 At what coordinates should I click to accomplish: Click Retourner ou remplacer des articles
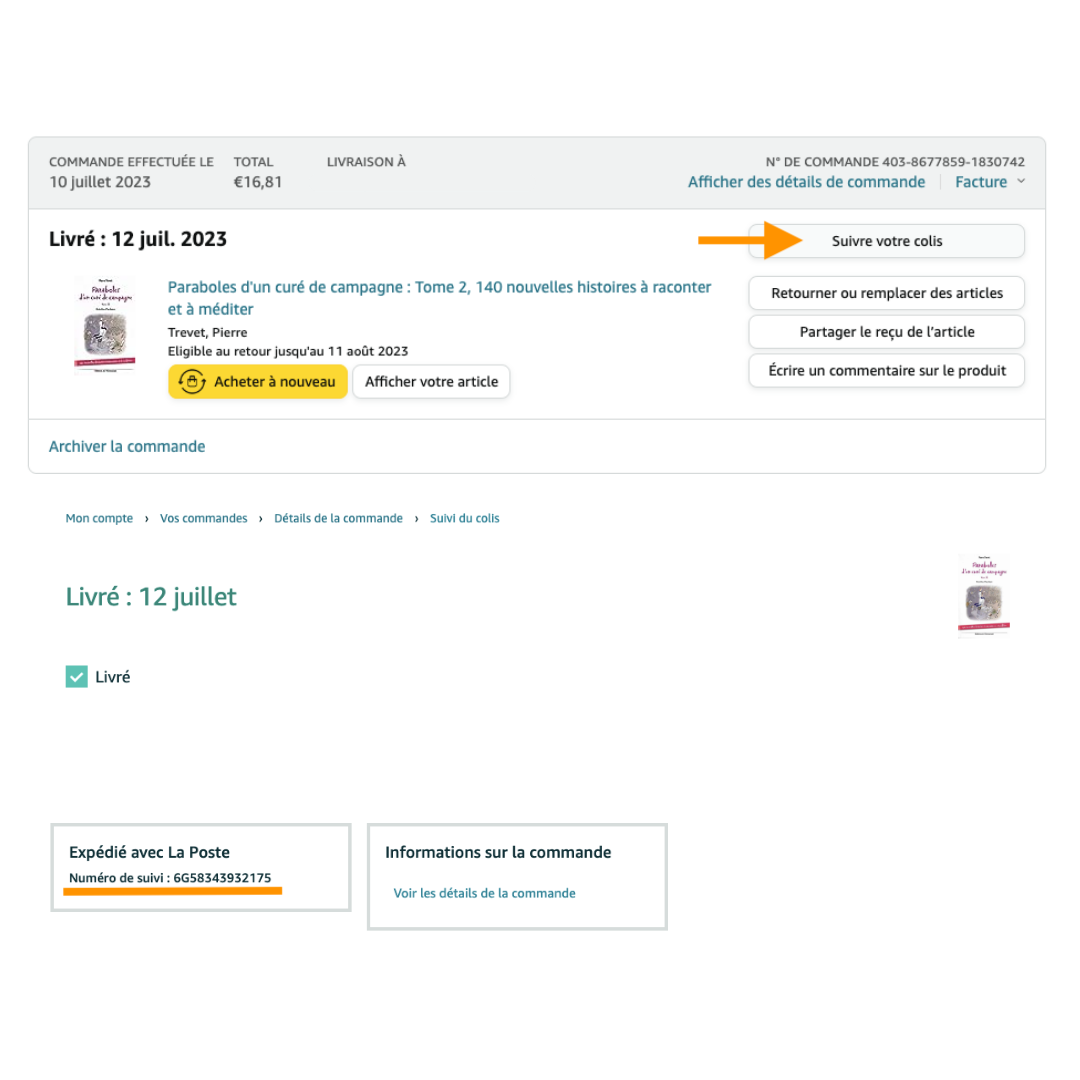point(886,293)
